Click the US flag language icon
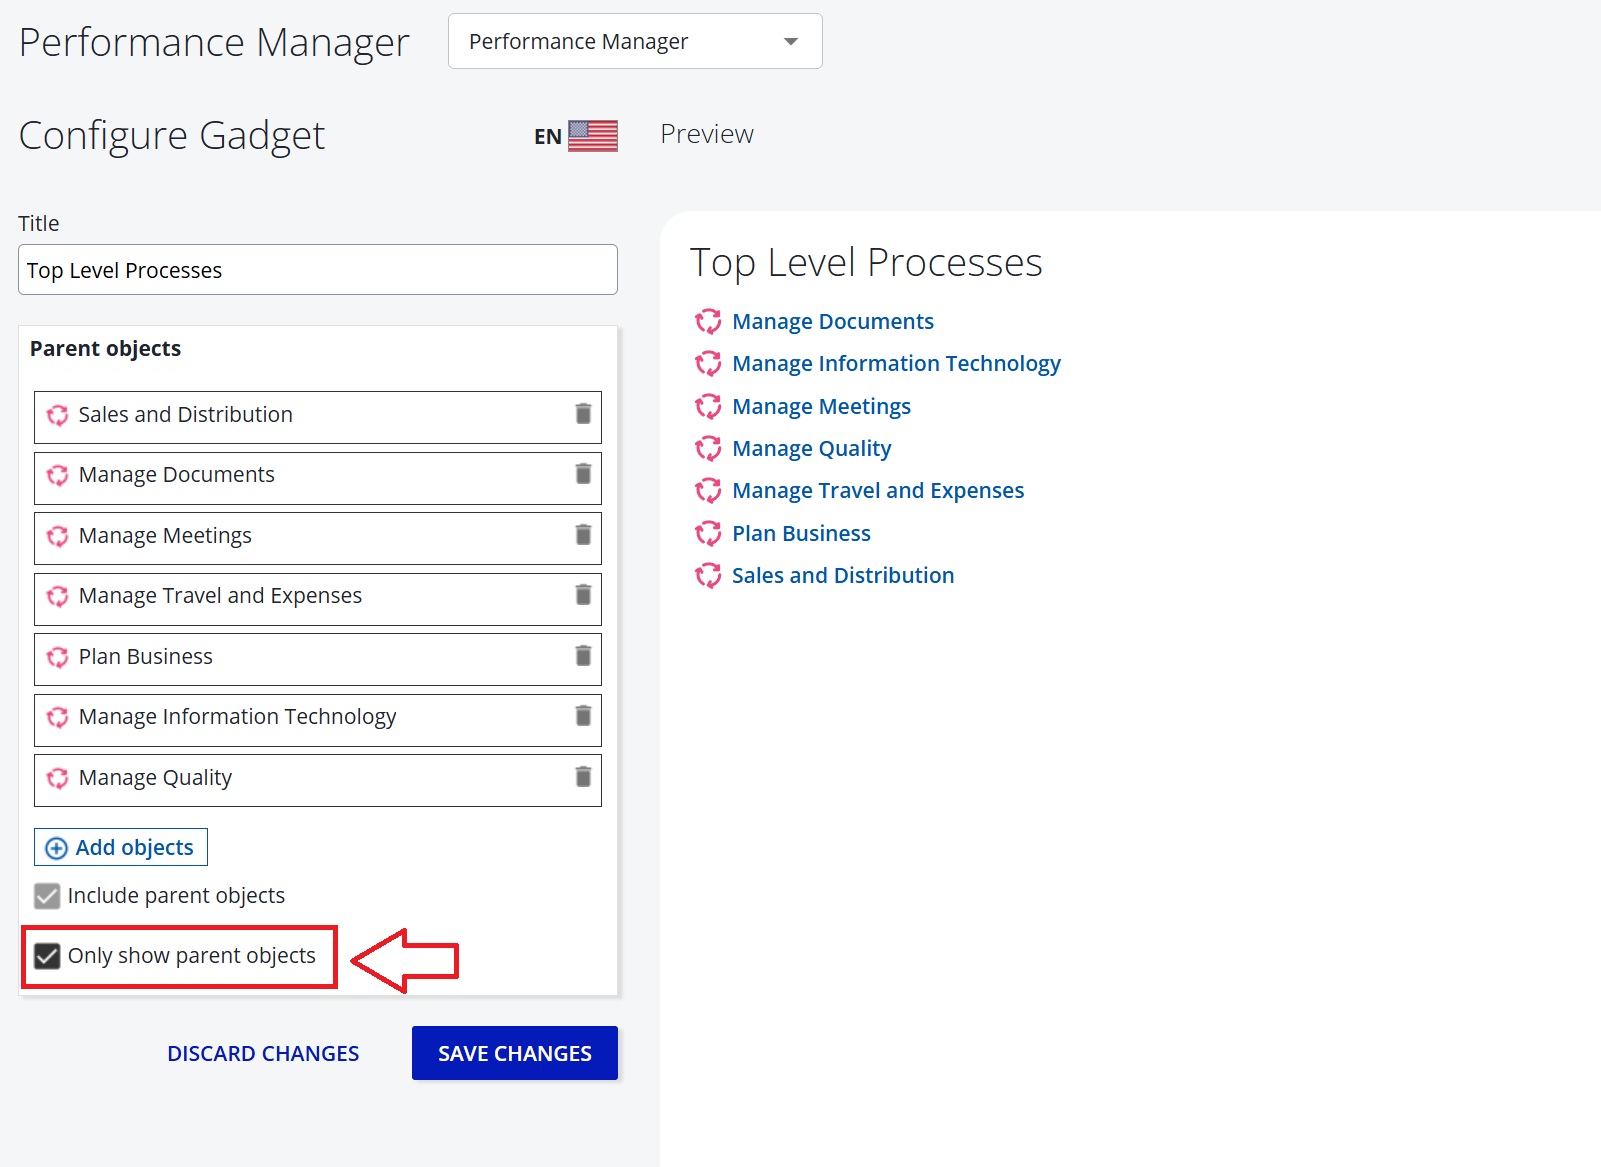Viewport: 1601px width, 1167px height. point(593,136)
